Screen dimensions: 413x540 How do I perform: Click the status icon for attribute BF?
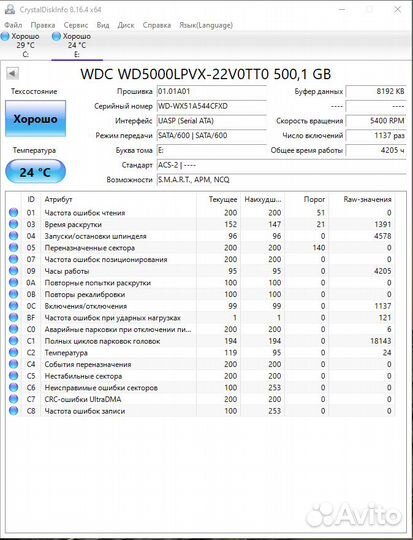coord(13,318)
